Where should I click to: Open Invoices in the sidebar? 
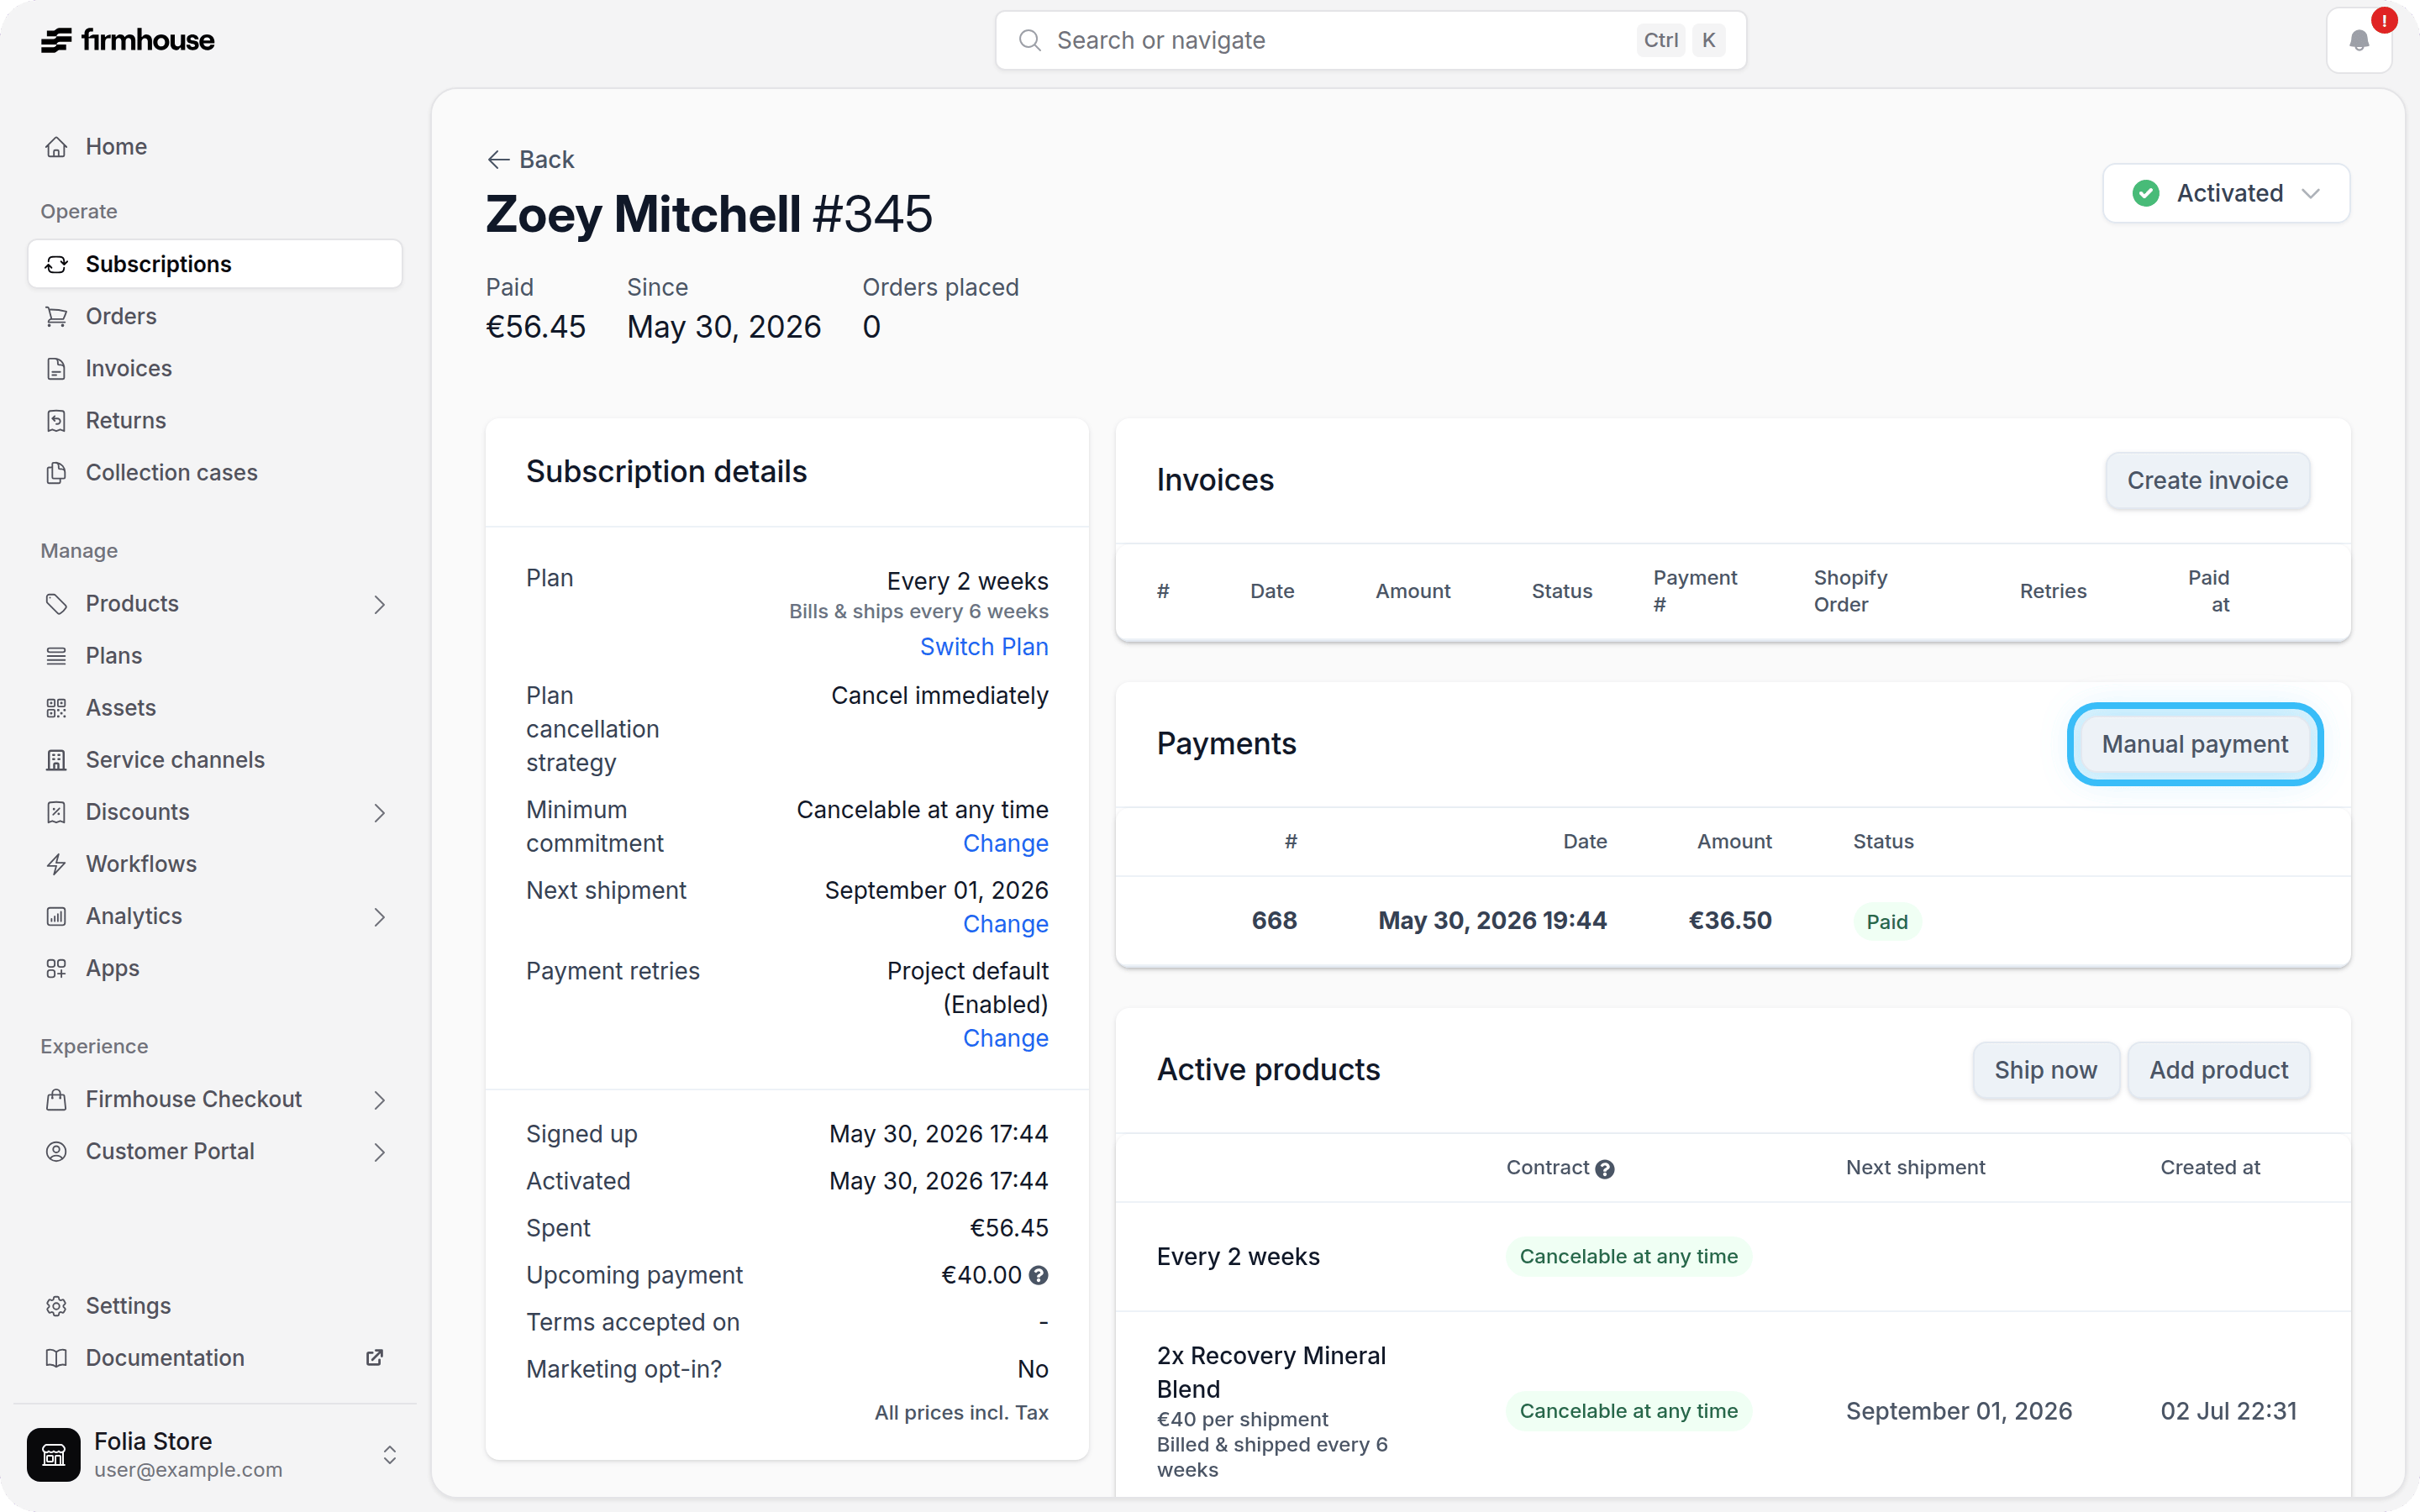(214, 368)
